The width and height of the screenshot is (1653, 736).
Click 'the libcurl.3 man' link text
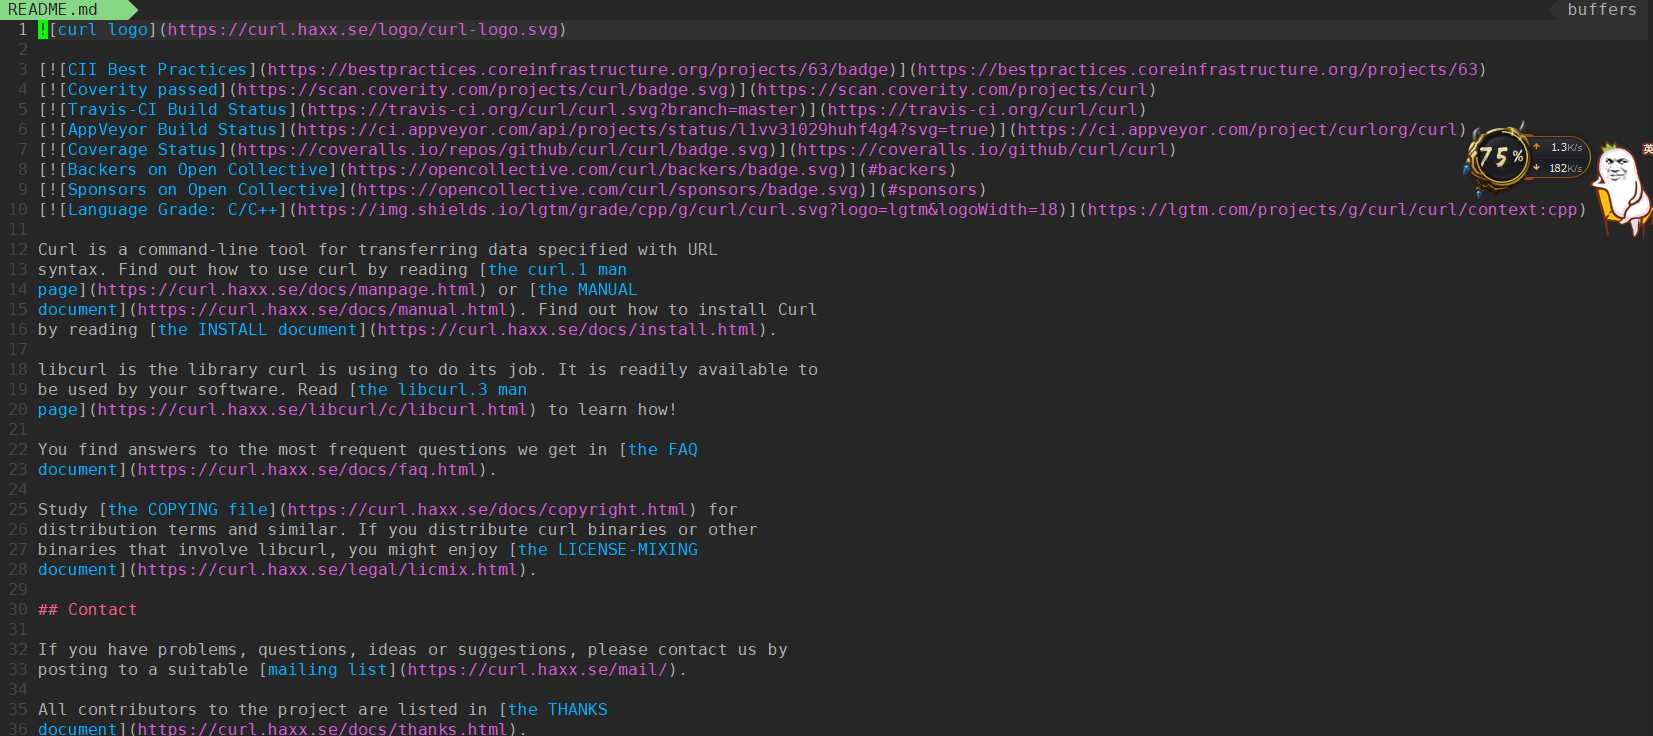[x=443, y=389]
